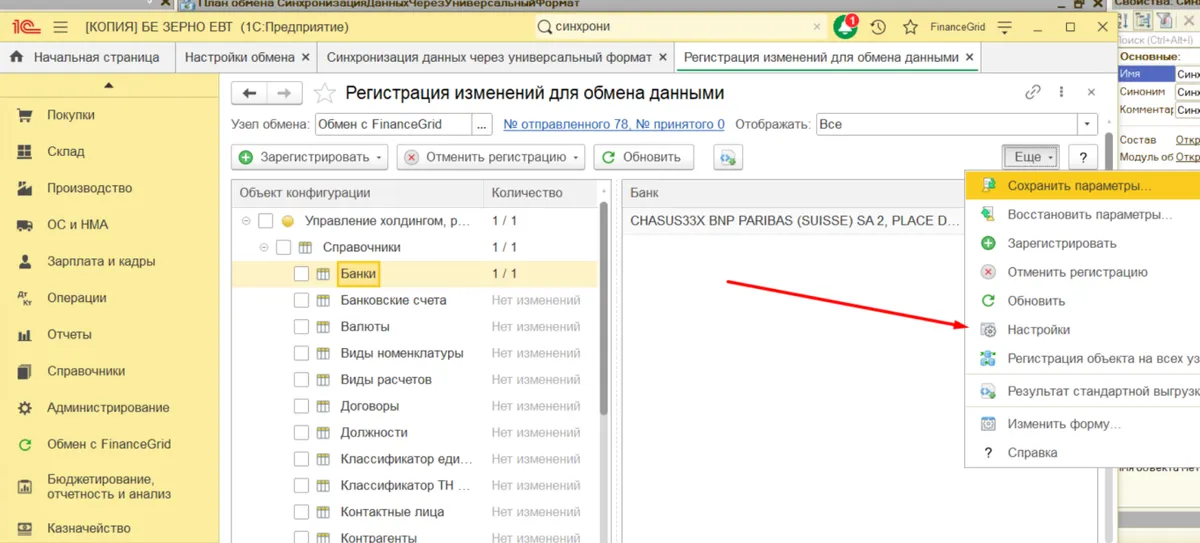Tick the Должности checkbox
The height and width of the screenshot is (543, 1200).
coord(301,433)
